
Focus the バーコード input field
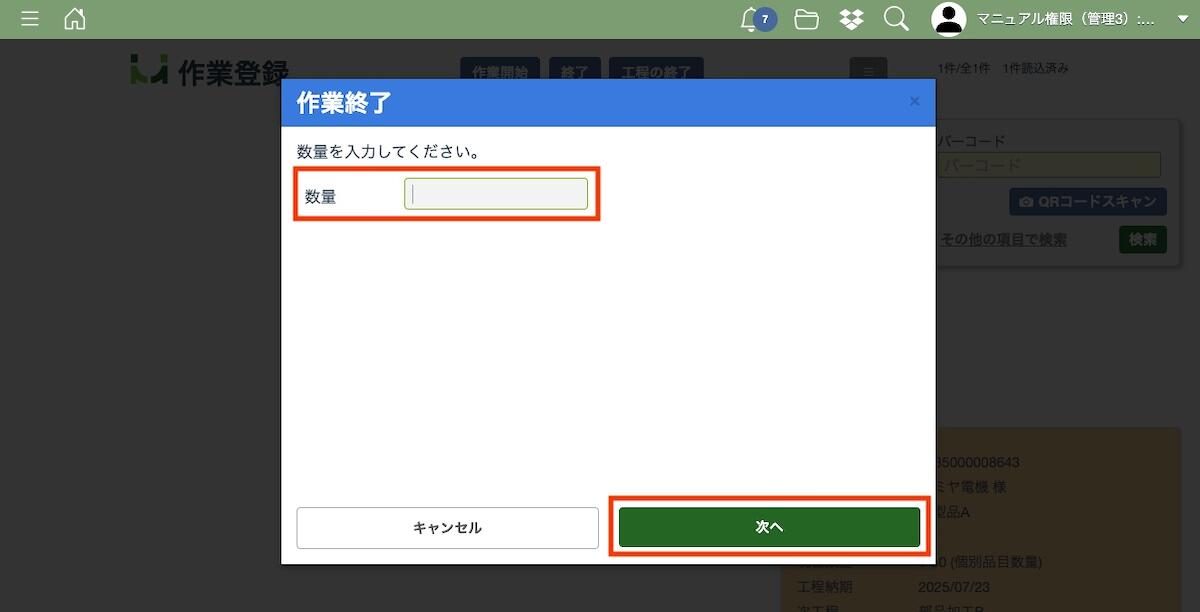[1049, 165]
